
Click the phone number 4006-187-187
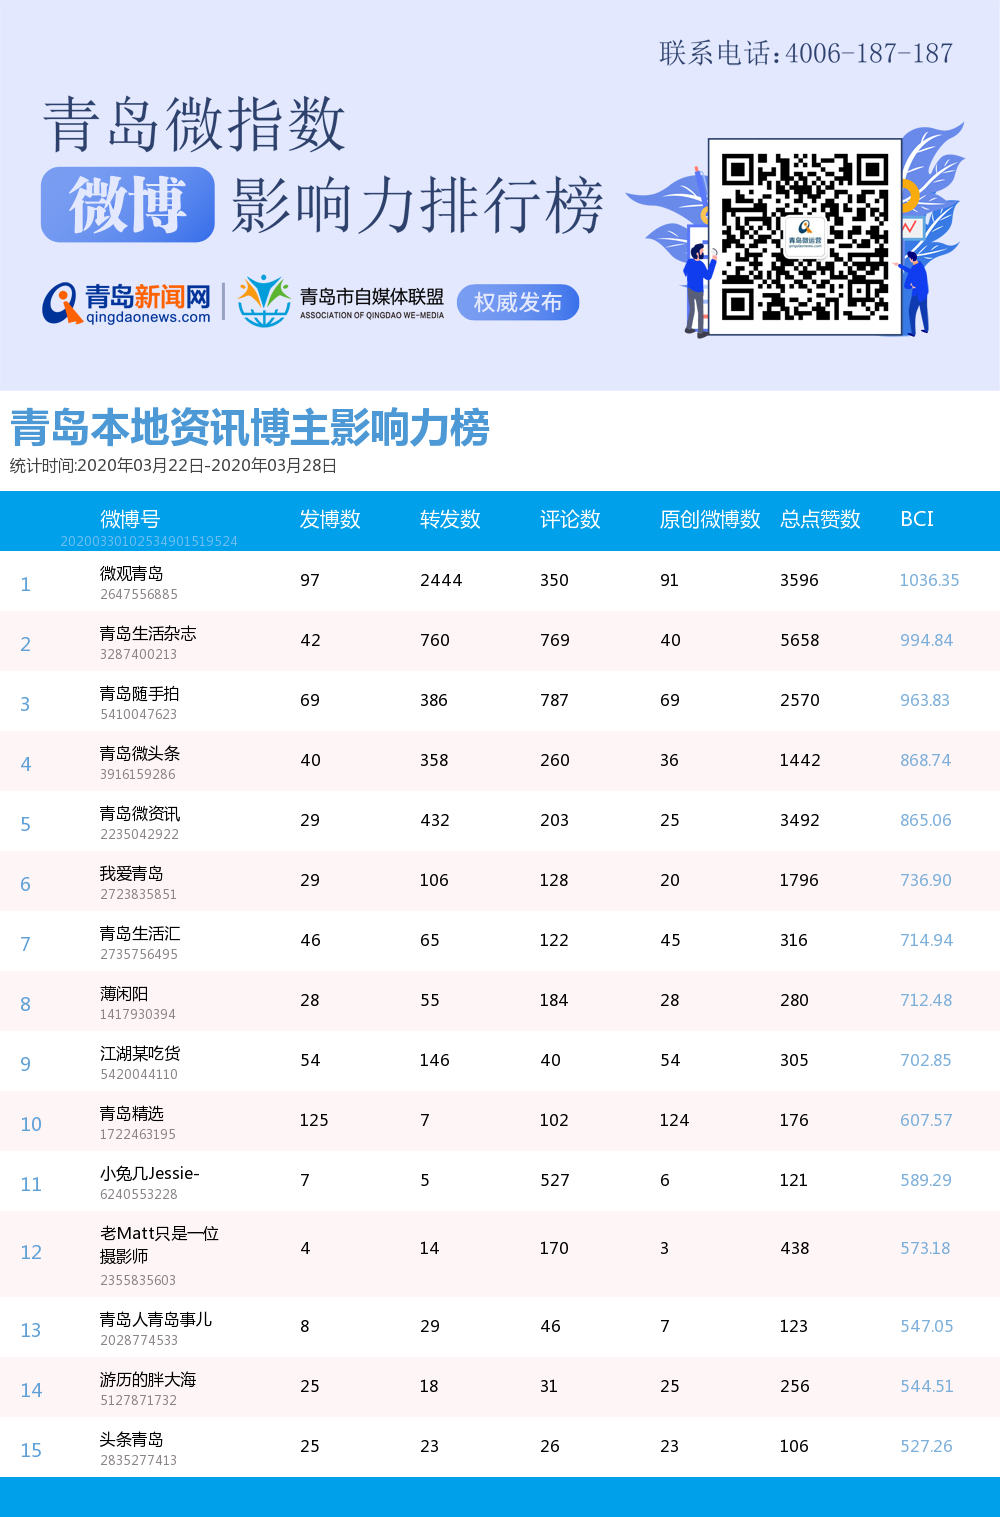(868, 54)
